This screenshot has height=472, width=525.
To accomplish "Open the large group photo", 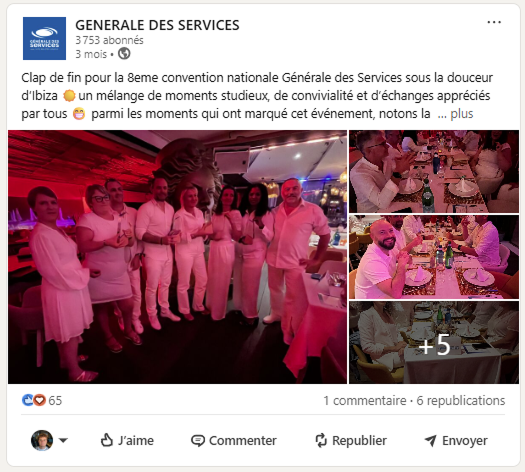I will (177, 257).
